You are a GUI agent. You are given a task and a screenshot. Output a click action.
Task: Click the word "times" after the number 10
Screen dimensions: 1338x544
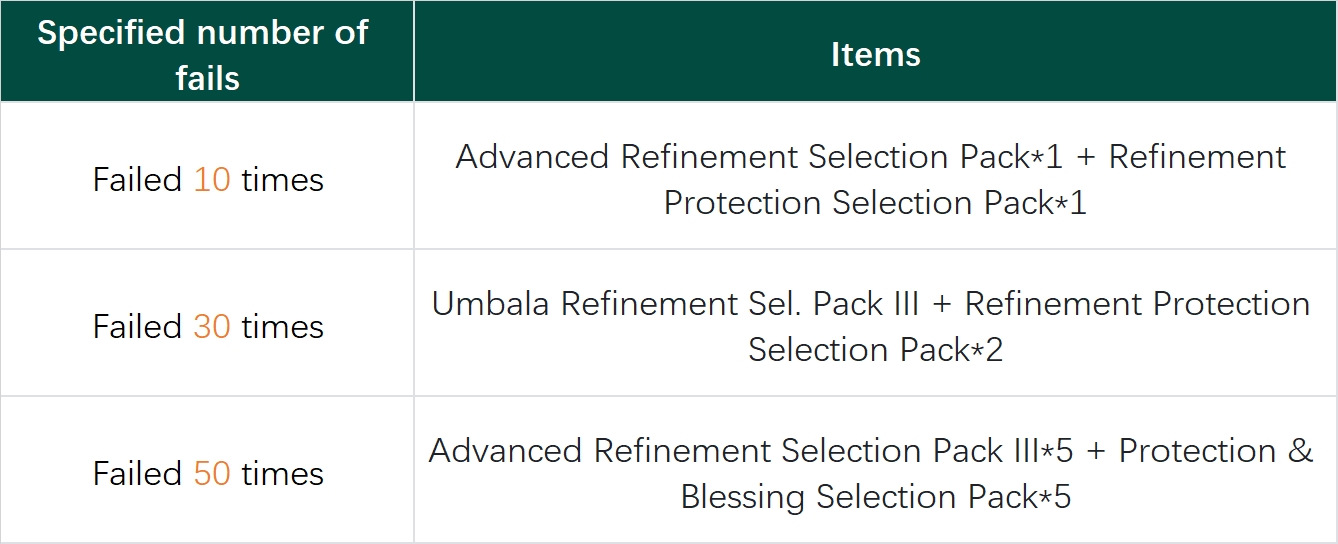point(282,180)
